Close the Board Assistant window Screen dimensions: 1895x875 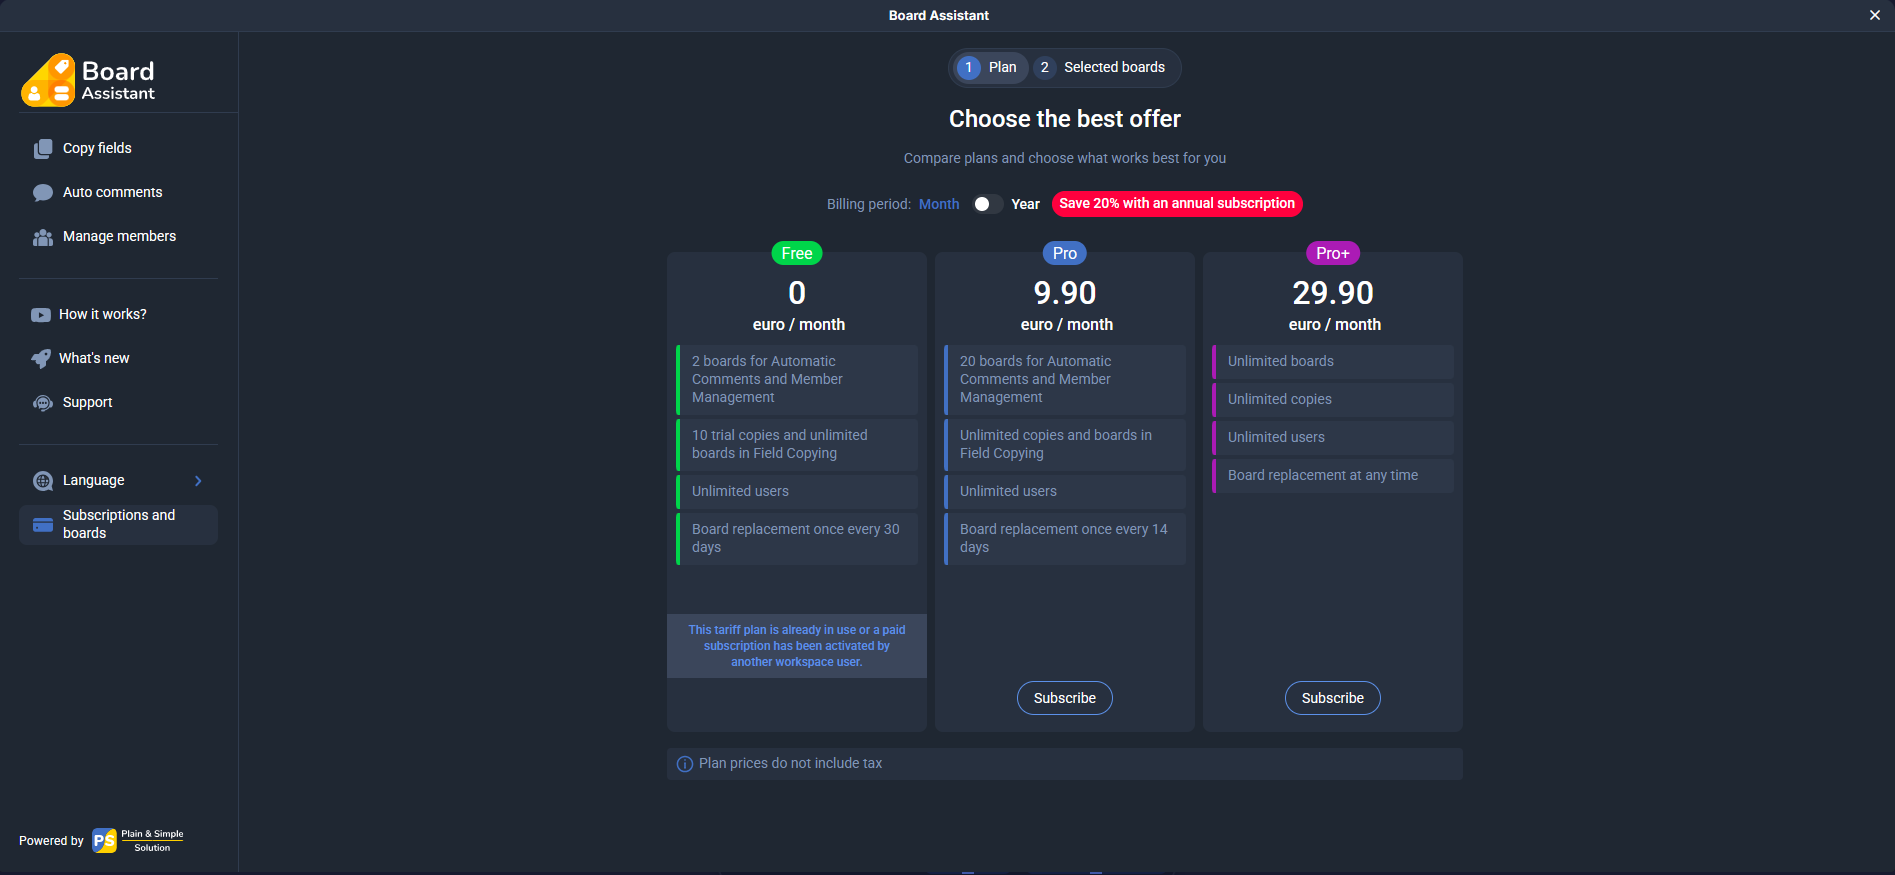(1875, 15)
